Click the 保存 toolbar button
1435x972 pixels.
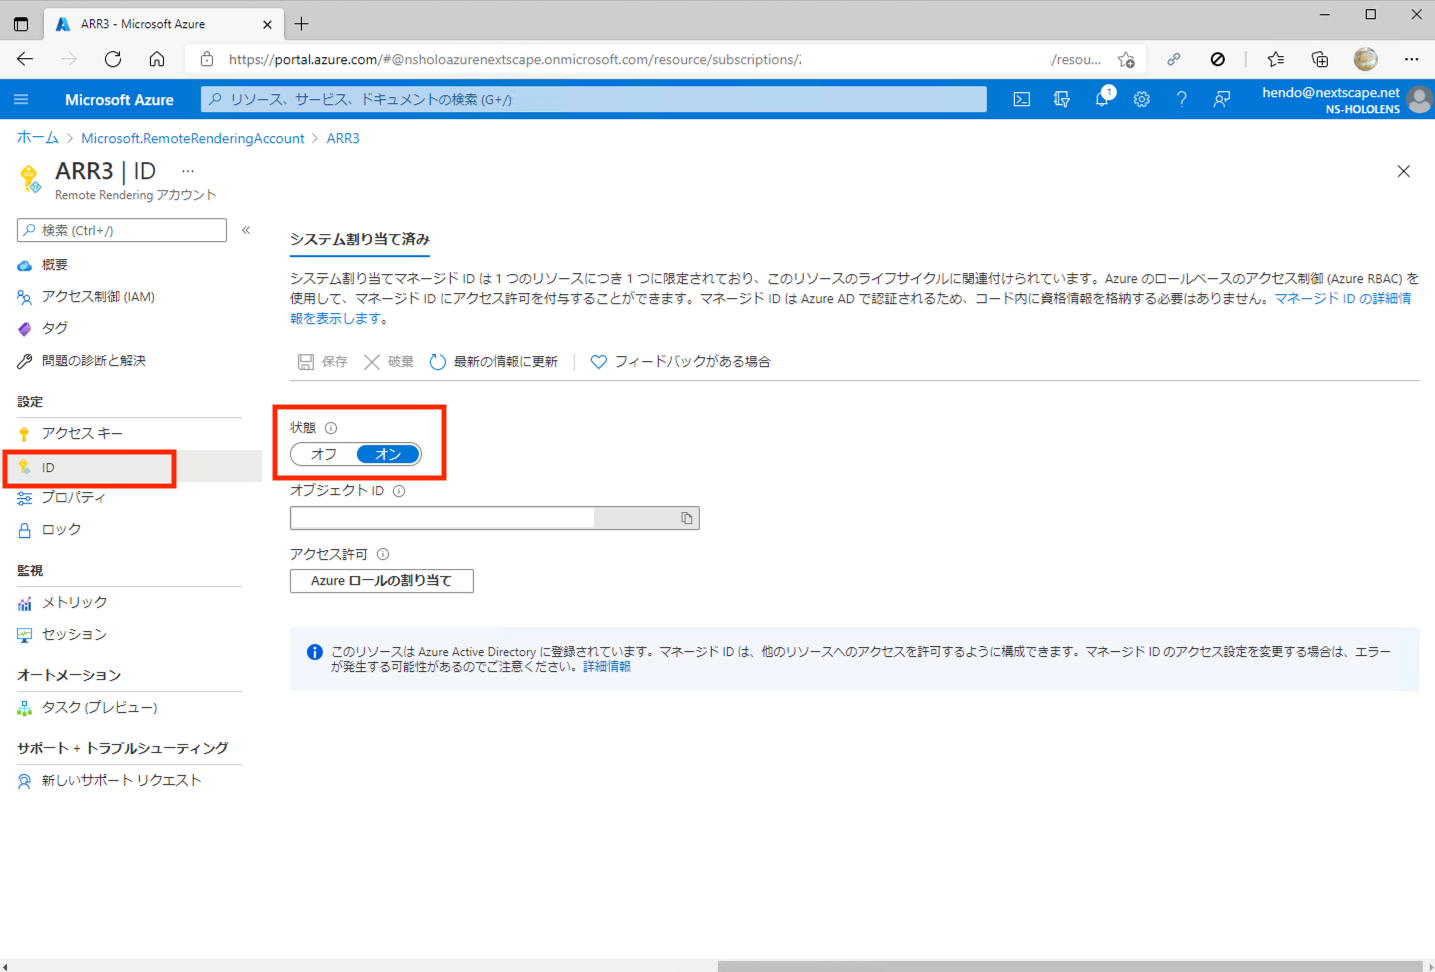tap(322, 362)
